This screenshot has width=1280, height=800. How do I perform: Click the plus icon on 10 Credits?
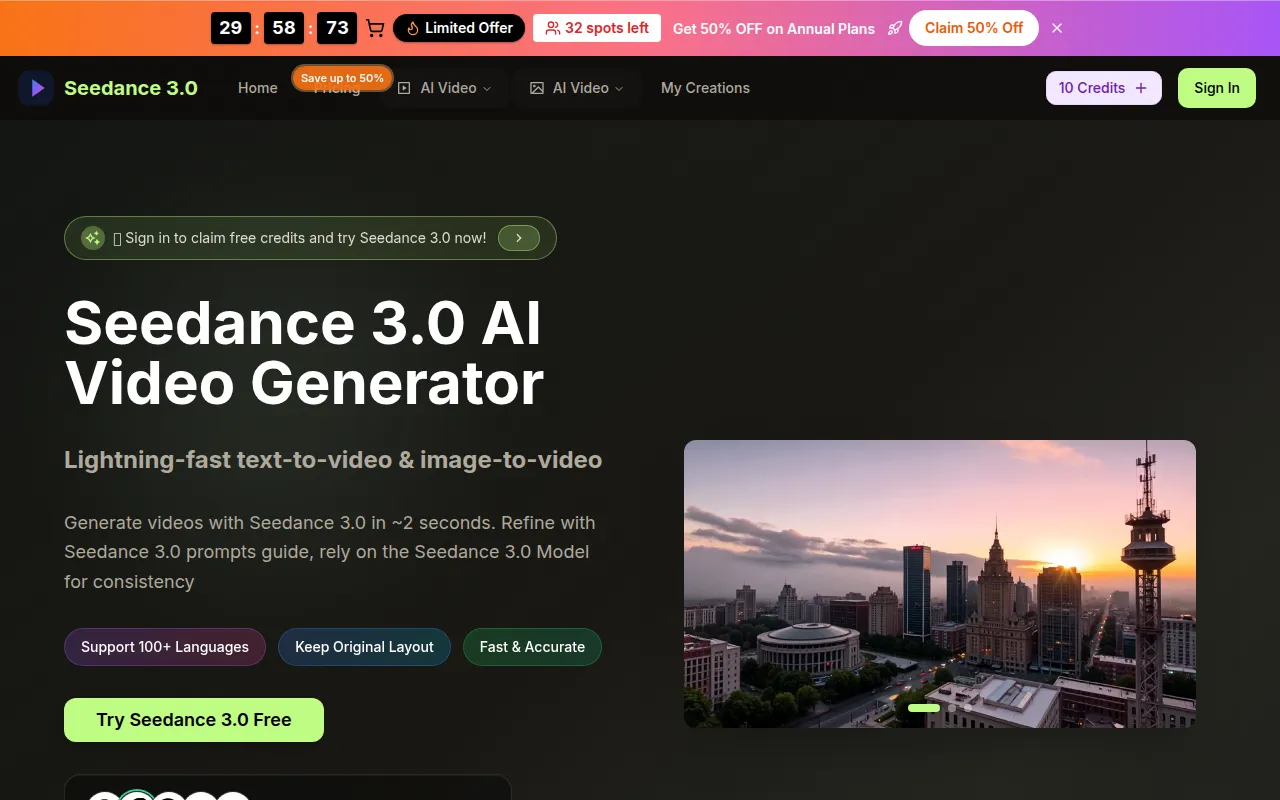[1141, 88]
